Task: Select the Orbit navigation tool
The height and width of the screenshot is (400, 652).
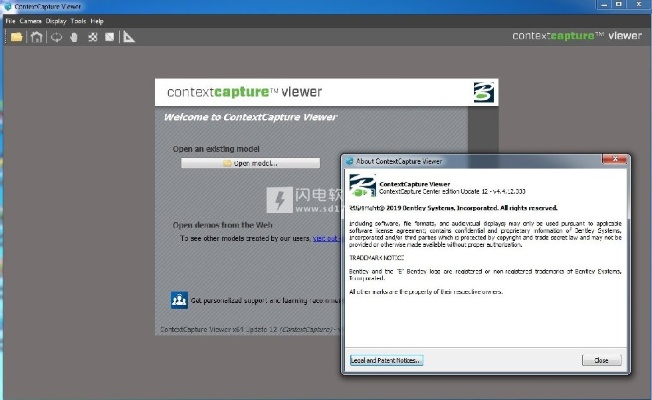Action: click(55, 38)
